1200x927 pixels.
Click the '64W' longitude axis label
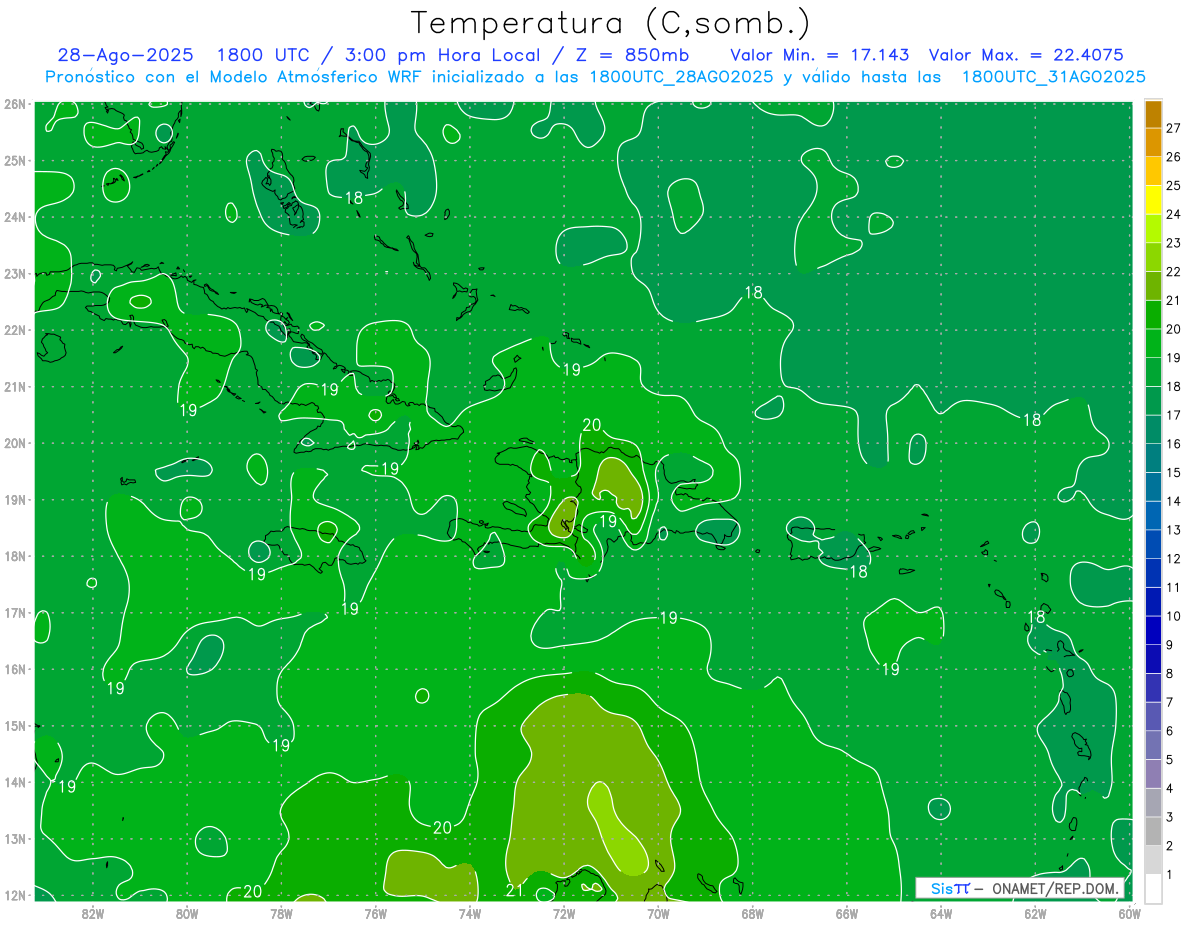pos(941,912)
